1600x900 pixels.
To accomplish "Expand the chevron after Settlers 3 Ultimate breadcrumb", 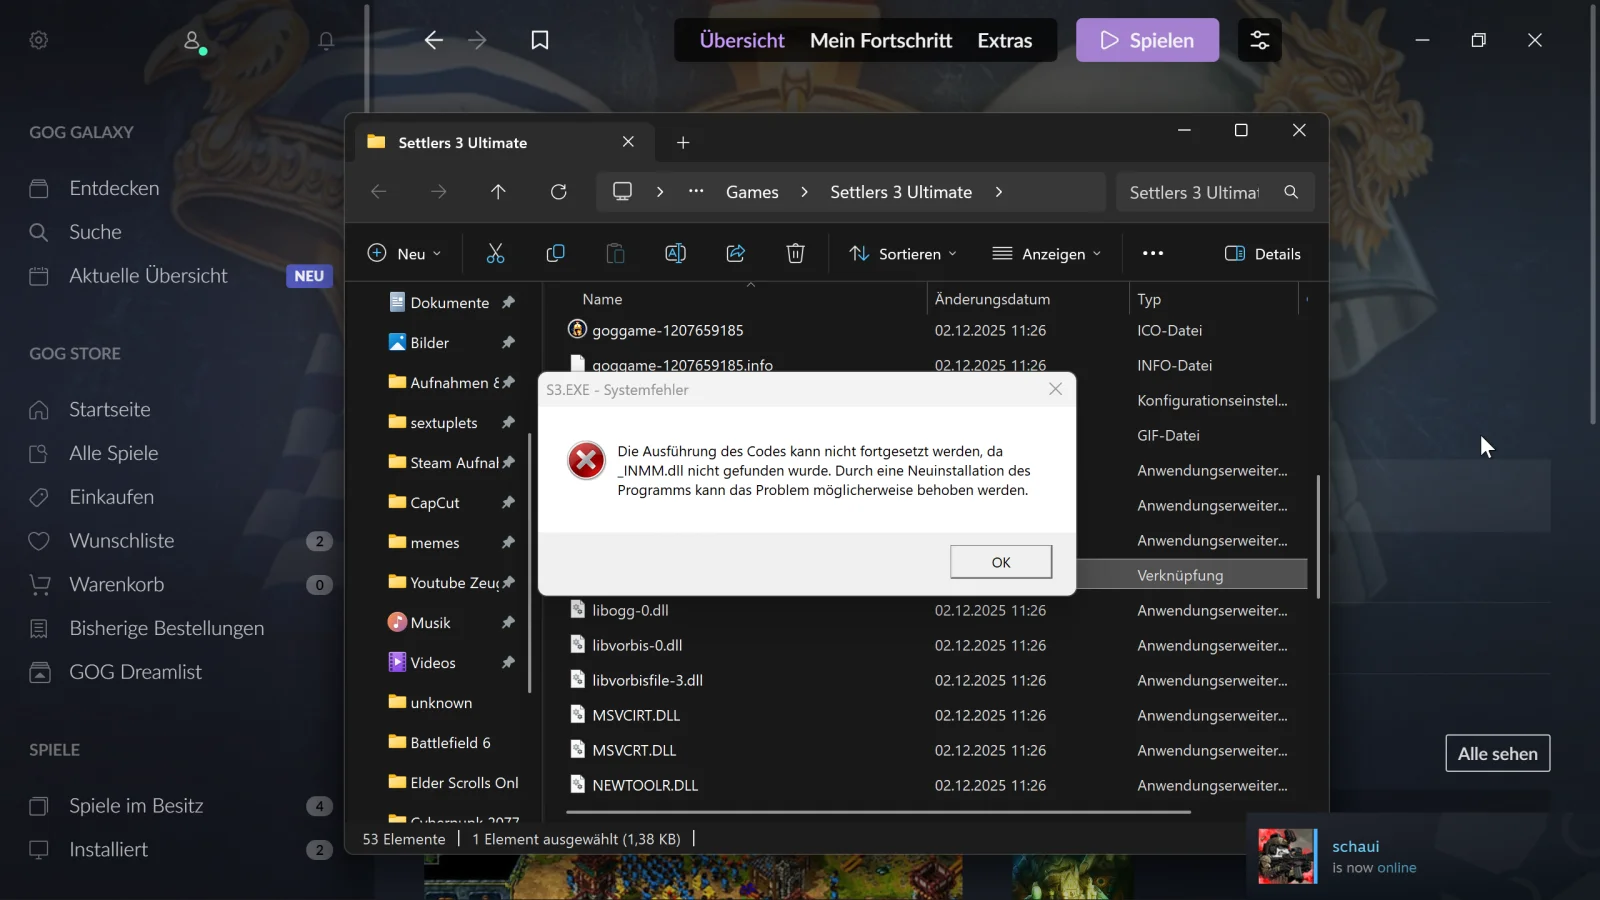I will click(x=998, y=192).
